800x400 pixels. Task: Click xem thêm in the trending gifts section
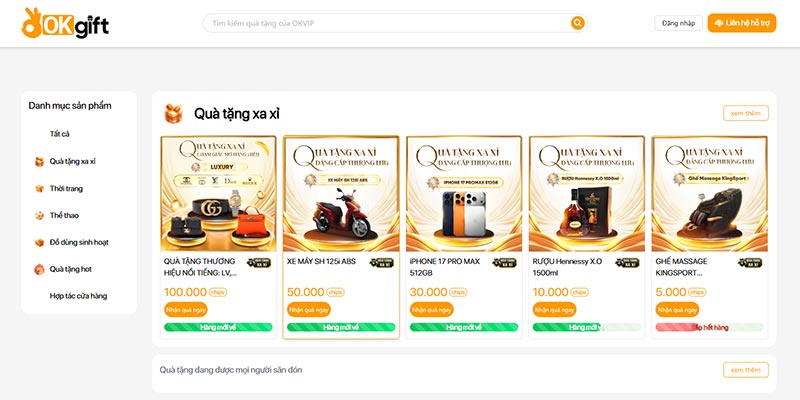(745, 370)
